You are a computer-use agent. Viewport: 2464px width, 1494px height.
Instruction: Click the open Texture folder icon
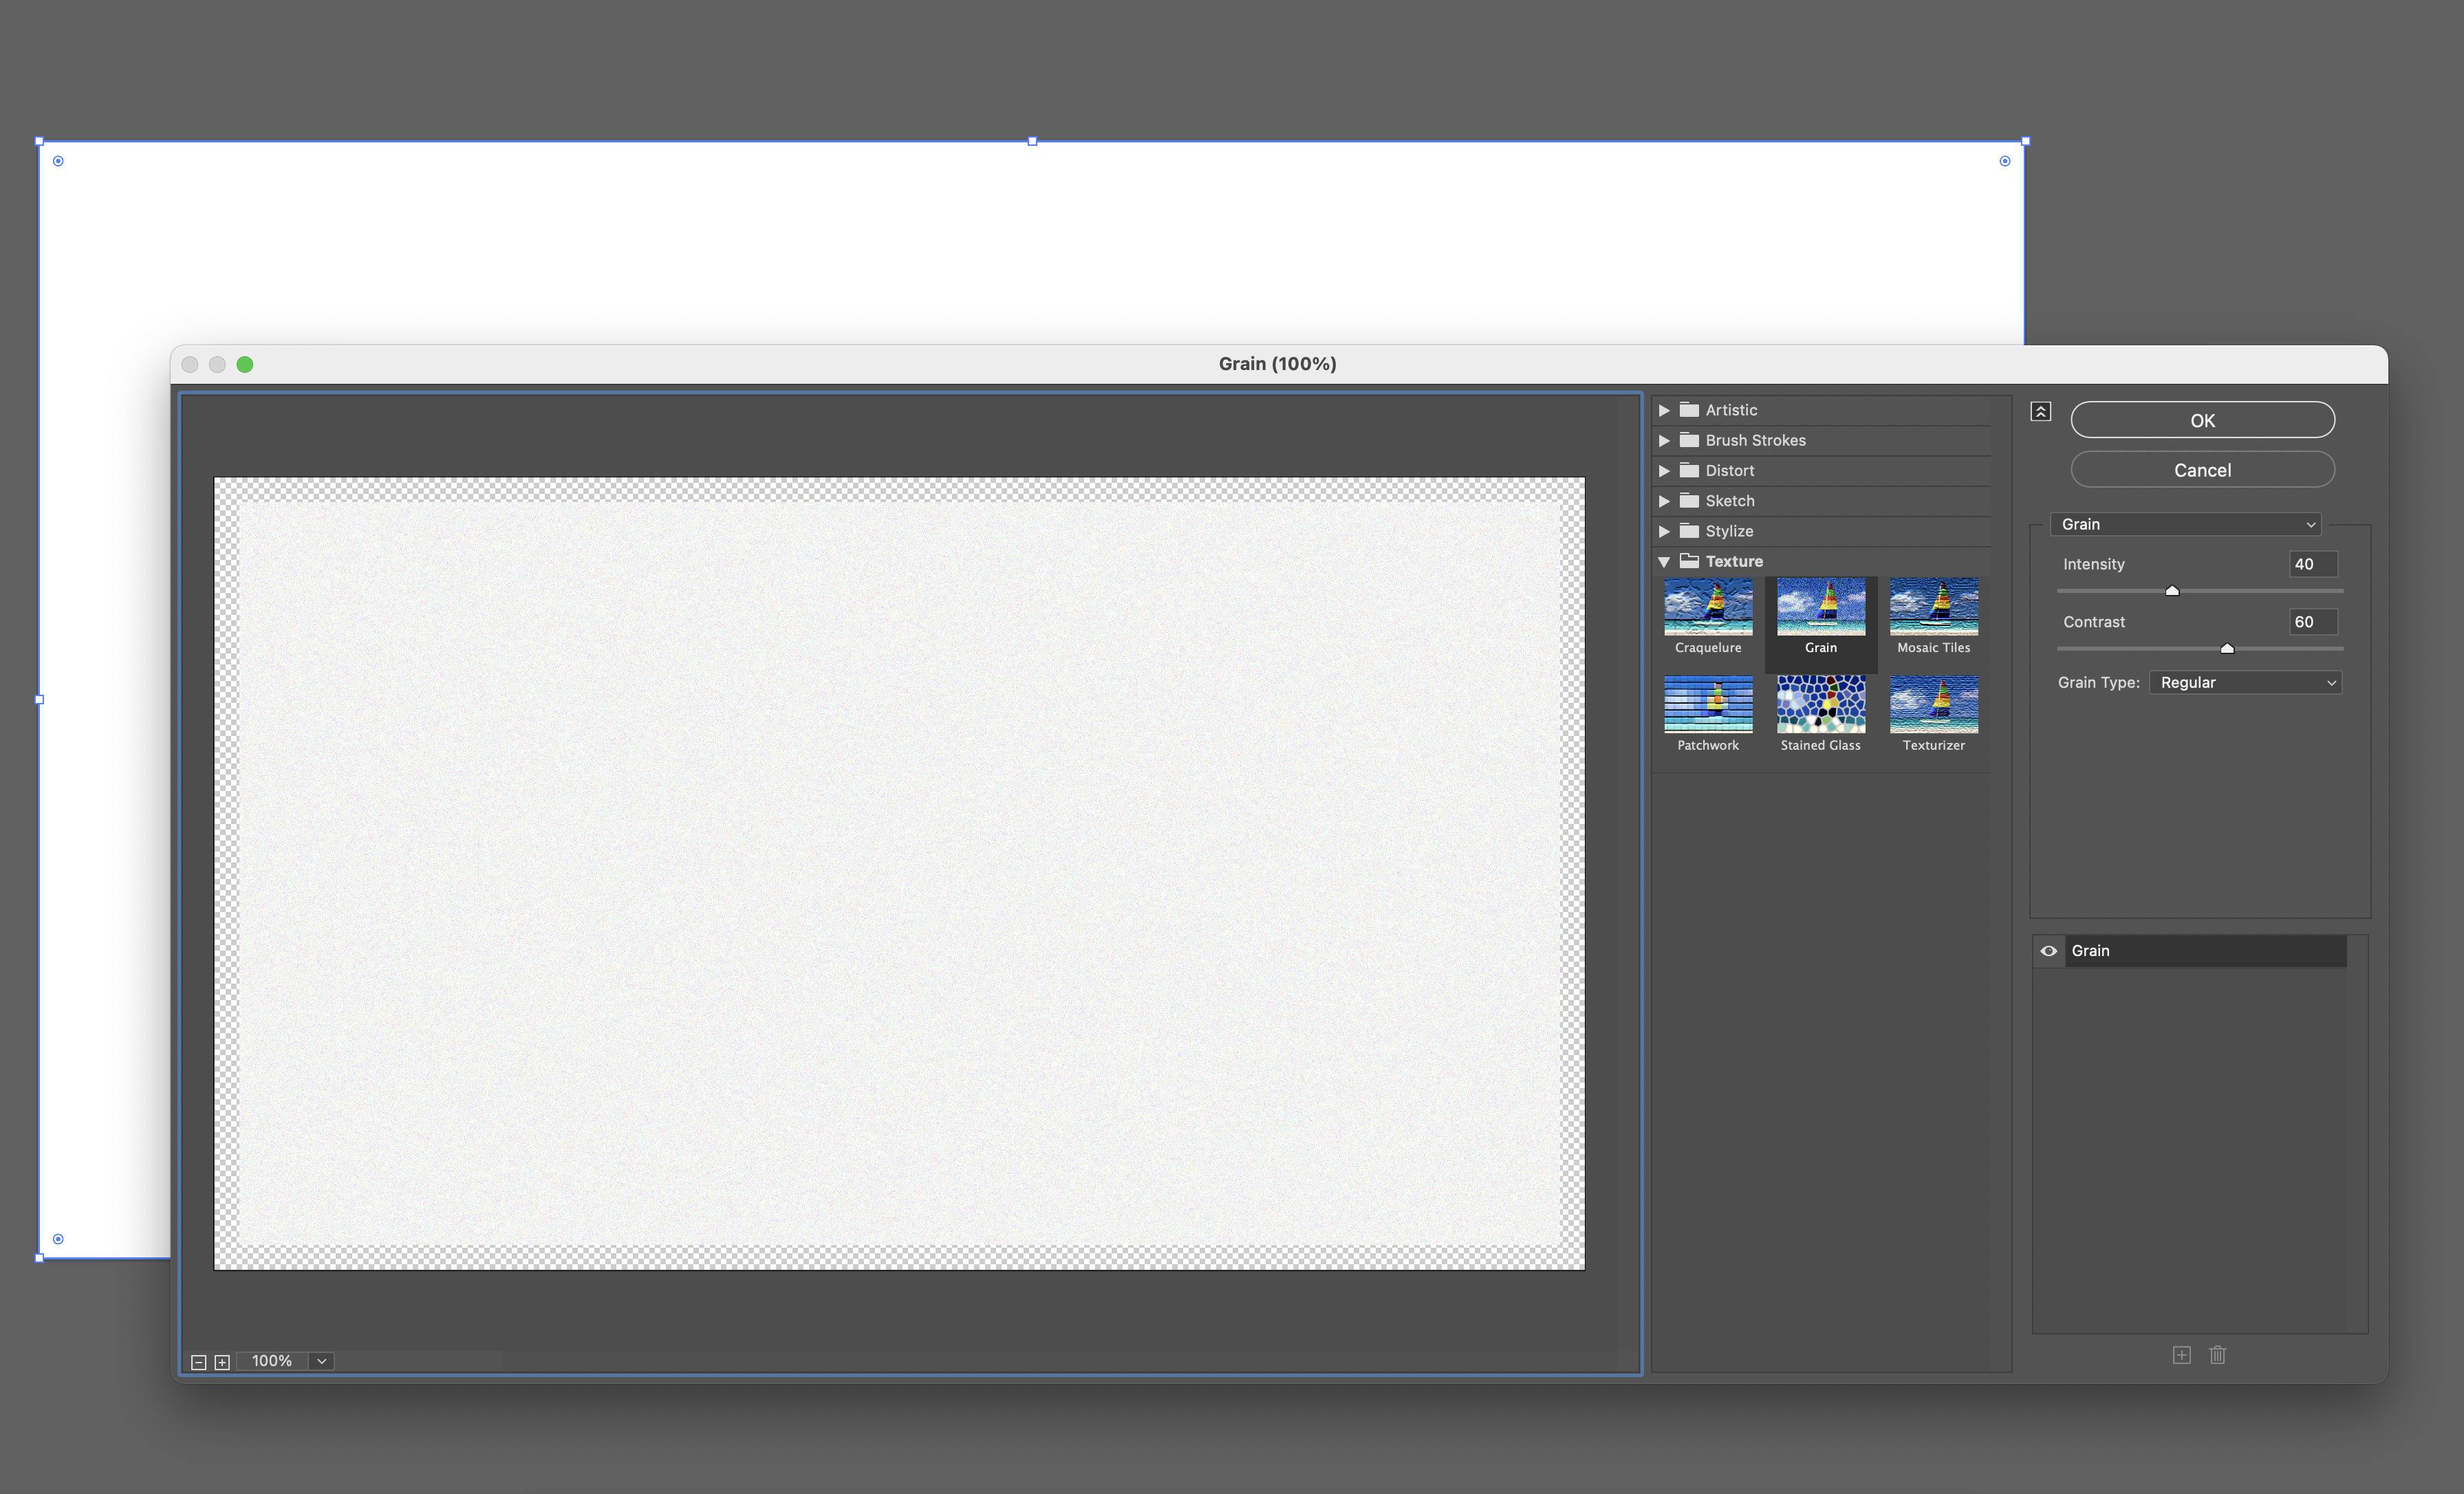click(1689, 561)
